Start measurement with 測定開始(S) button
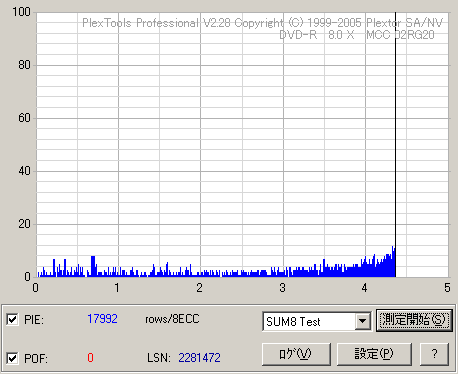Viewport: 458px width, 374px height. 414,320
